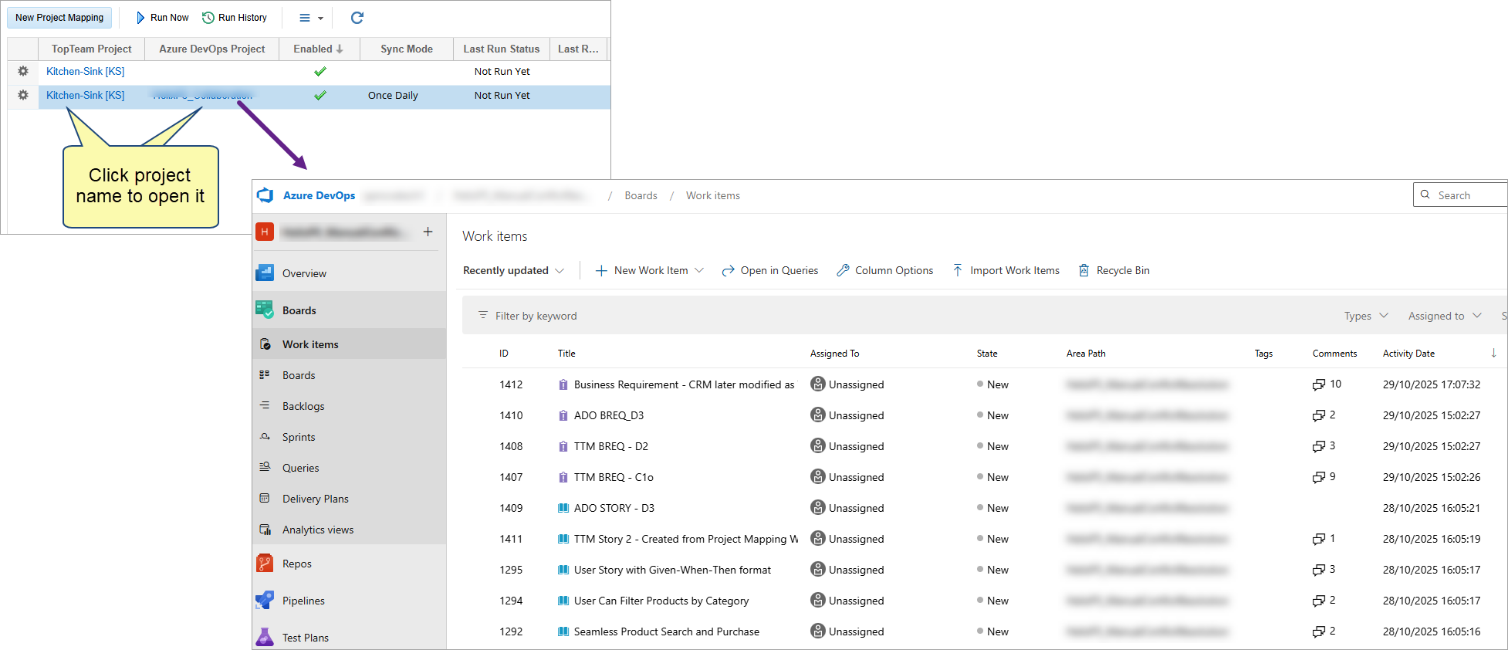Click the Refresh icon in toolbar
Viewport: 1508px width, 650px height.
tap(357, 18)
